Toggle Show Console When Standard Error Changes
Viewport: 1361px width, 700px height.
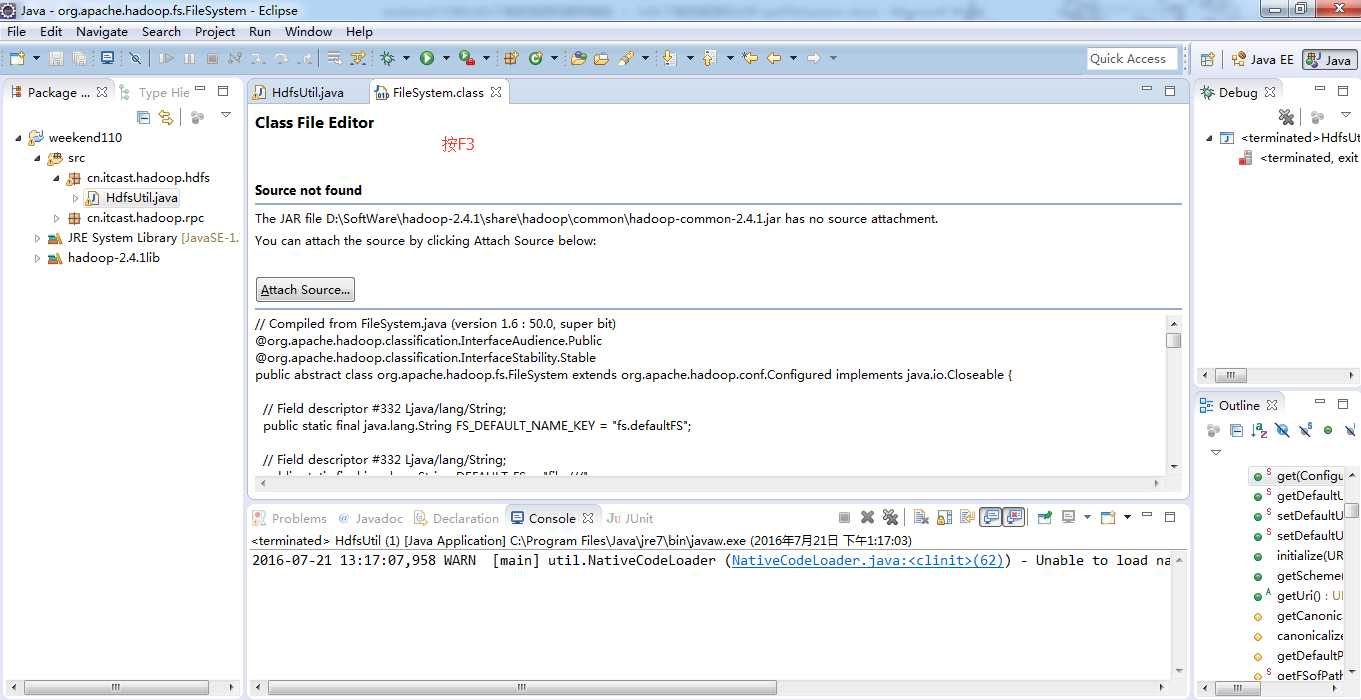[x=1014, y=517]
